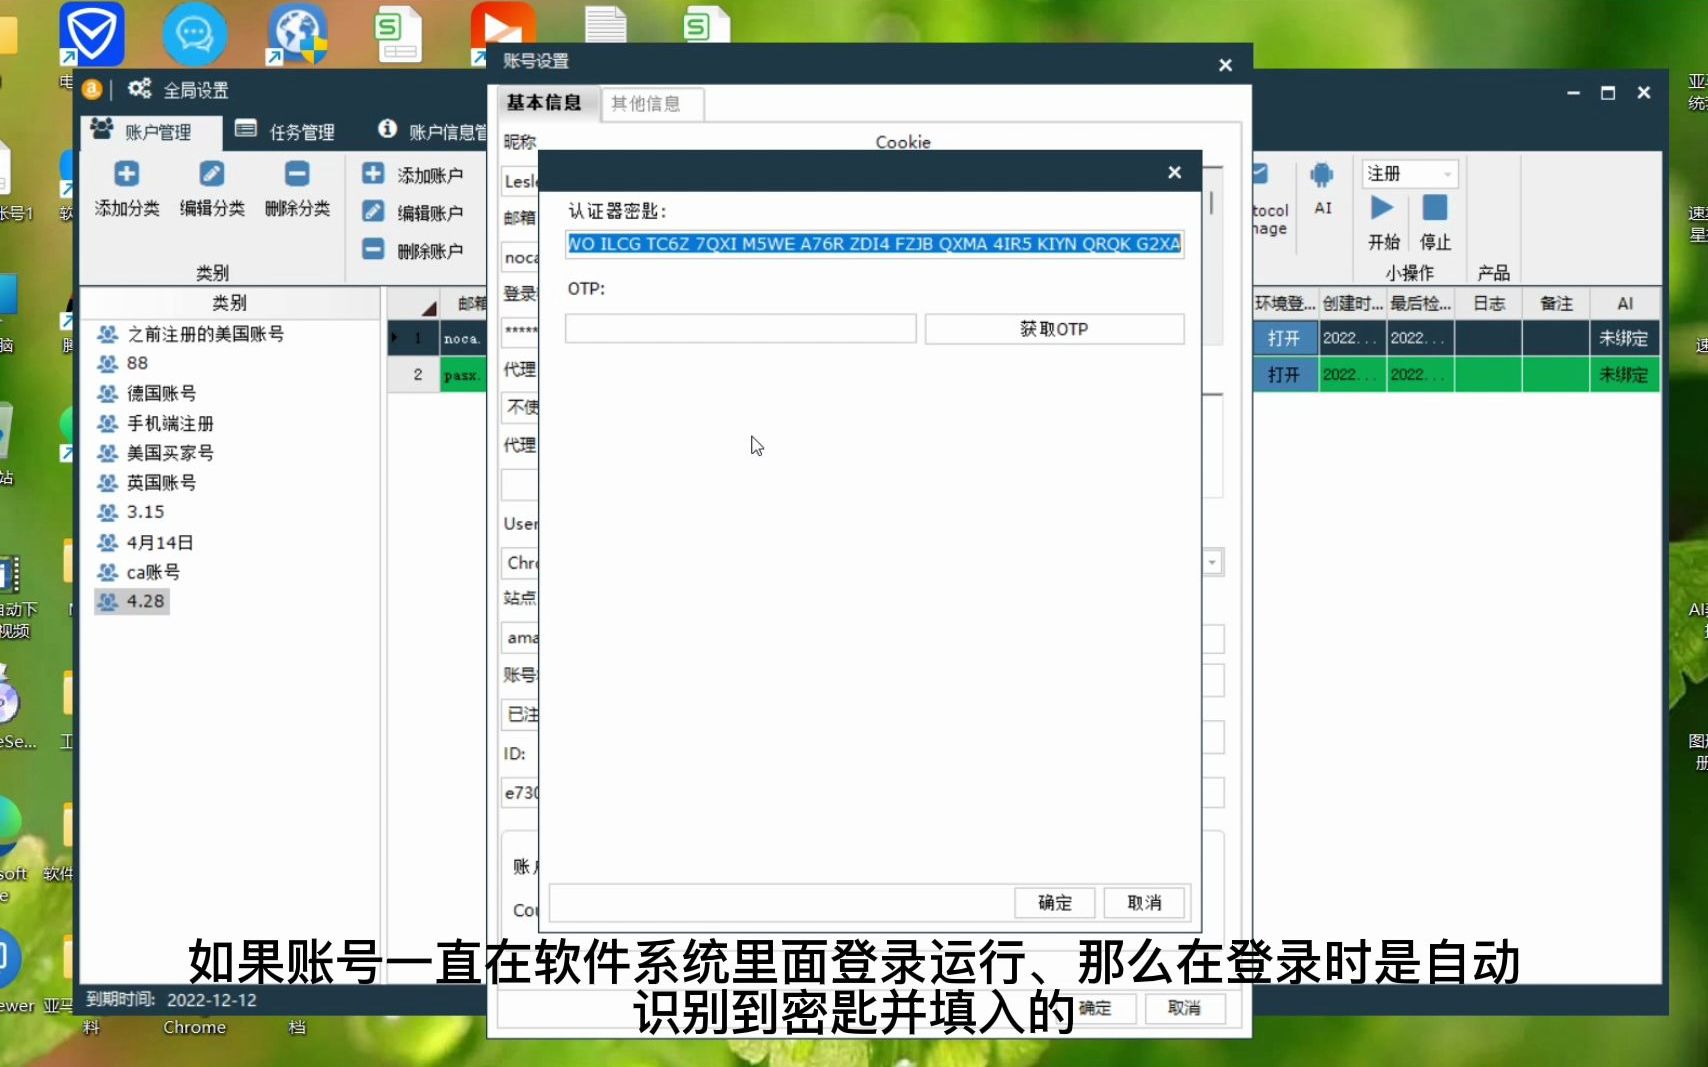The width and height of the screenshot is (1708, 1067).
Task: Click the 删除账户 remove account icon
Action: (372, 251)
